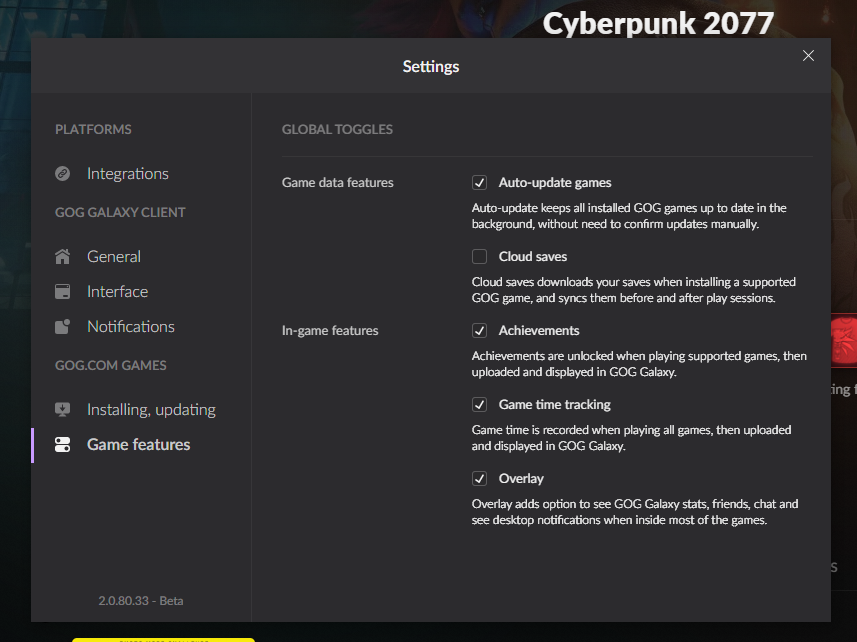Click the Cloud saves label
Image resolution: width=857 pixels, height=642 pixels.
[533, 256]
